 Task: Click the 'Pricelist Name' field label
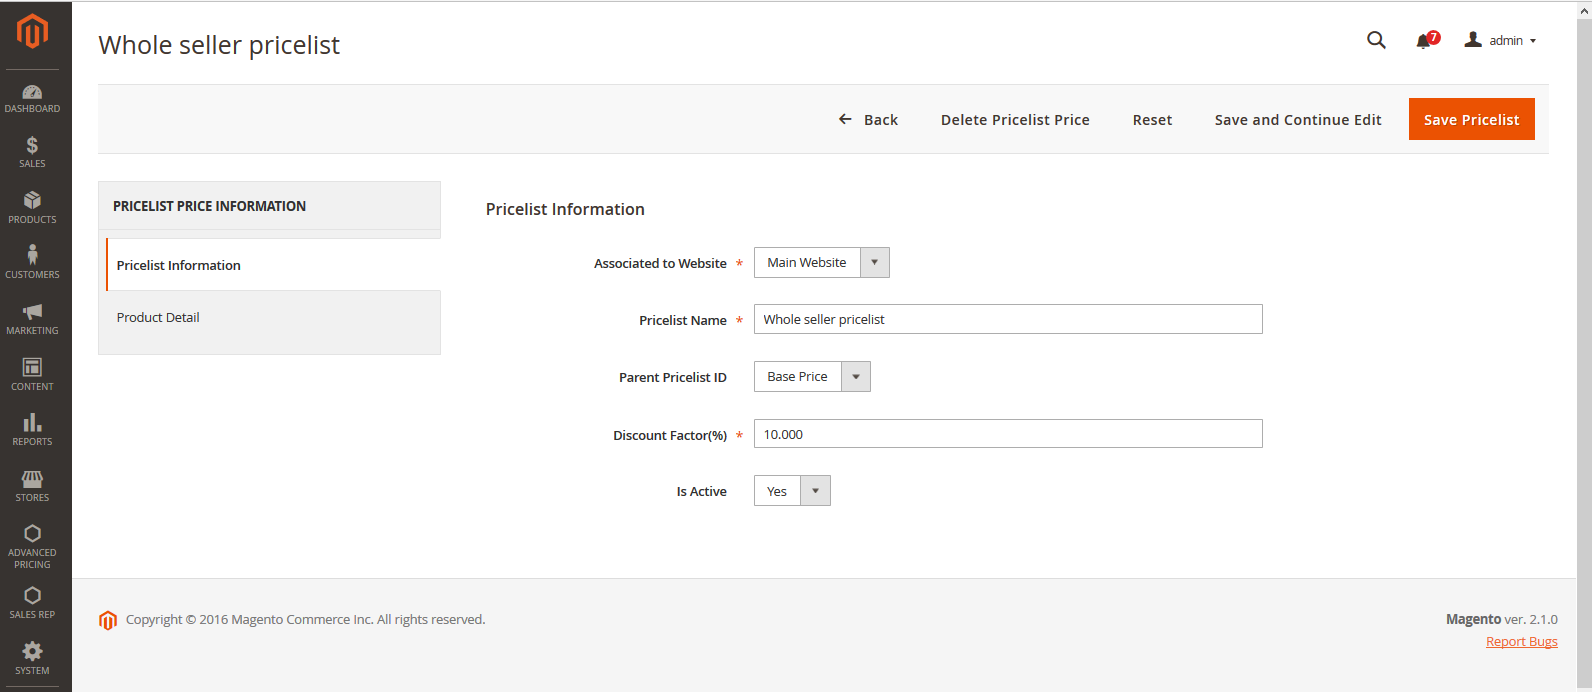pos(683,321)
